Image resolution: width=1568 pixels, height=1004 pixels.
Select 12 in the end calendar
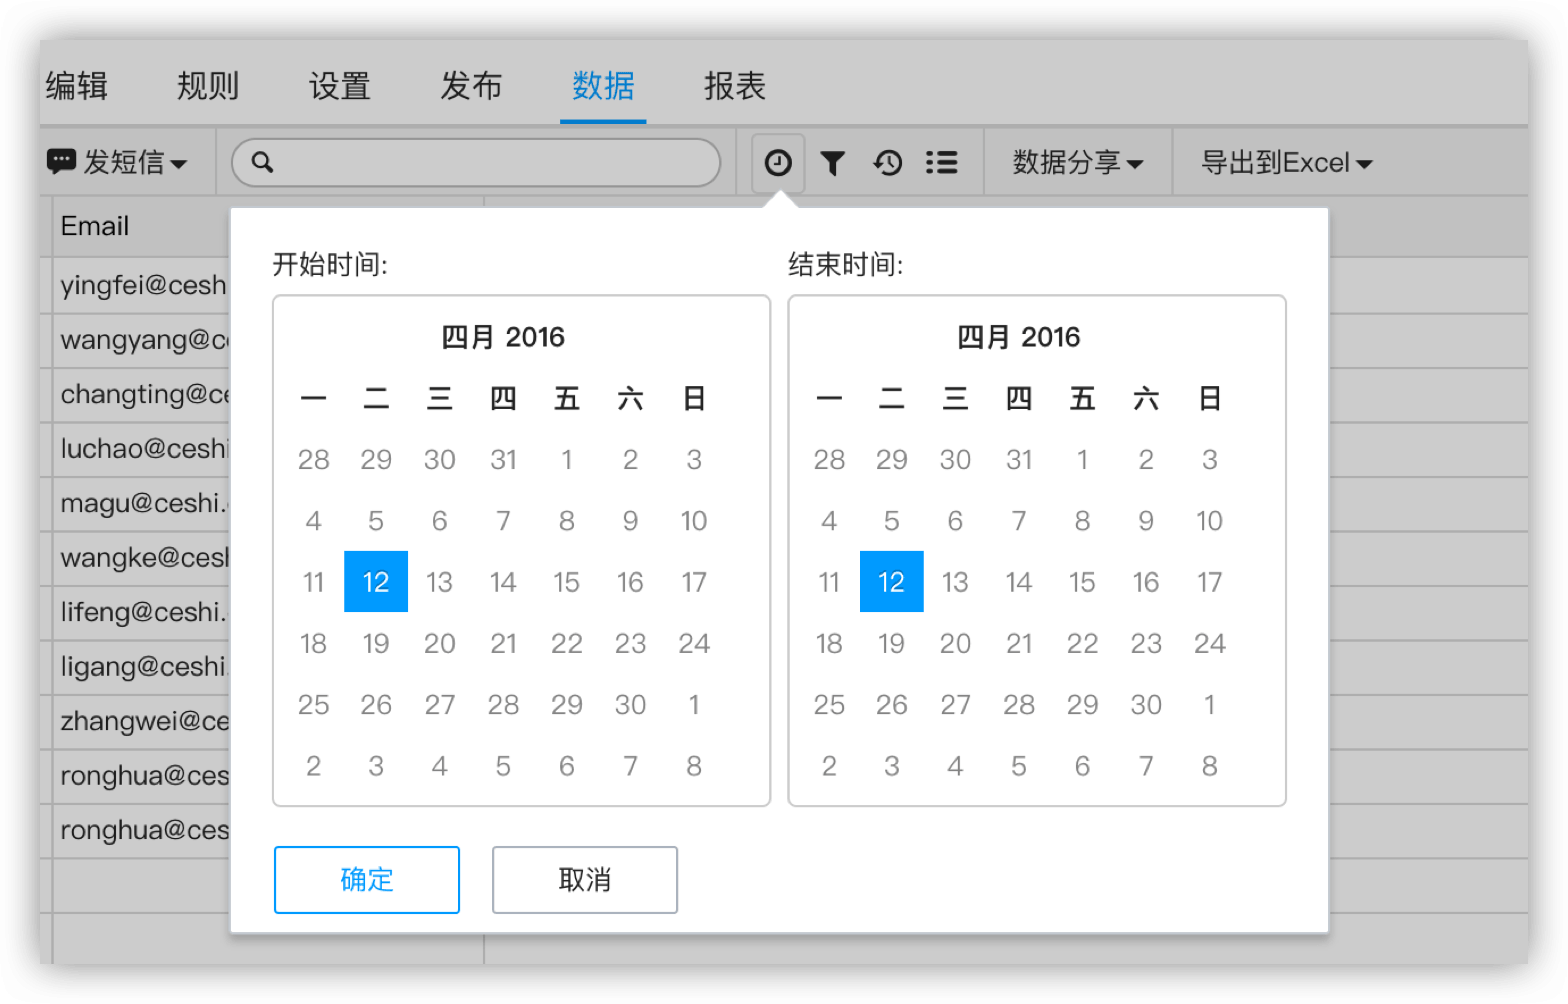coord(892,582)
